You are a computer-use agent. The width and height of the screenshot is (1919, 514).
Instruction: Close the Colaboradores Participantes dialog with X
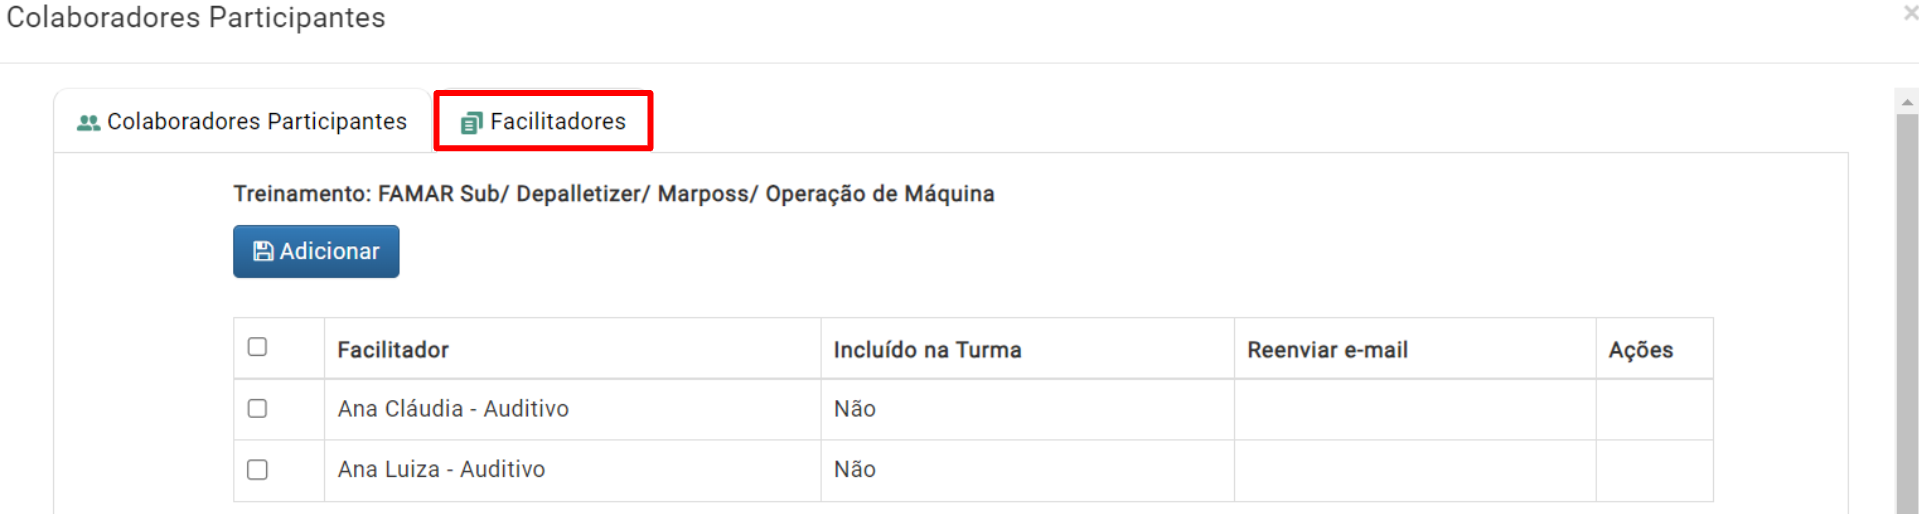(1910, 13)
